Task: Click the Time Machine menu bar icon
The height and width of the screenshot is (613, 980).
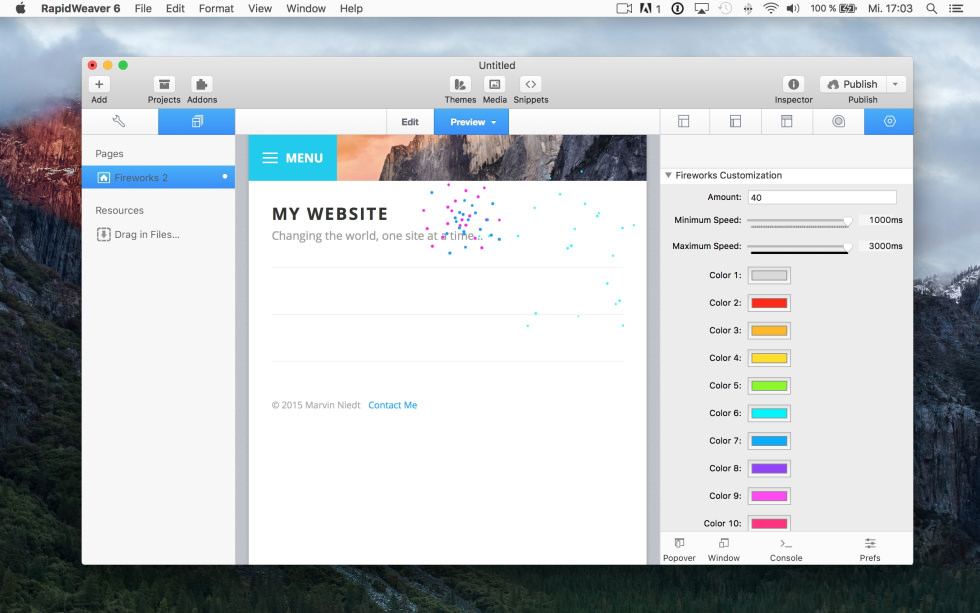Action: (x=725, y=9)
